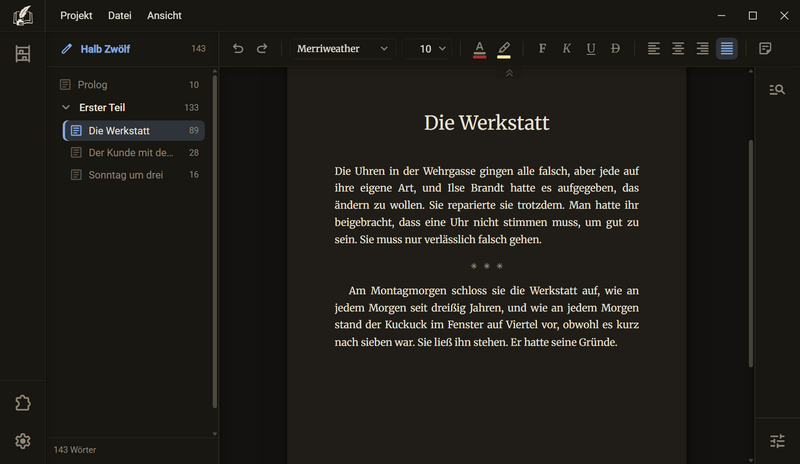Click the quill app logo icon
Screen dimensions: 800x464
pyautogui.click(x=22, y=16)
